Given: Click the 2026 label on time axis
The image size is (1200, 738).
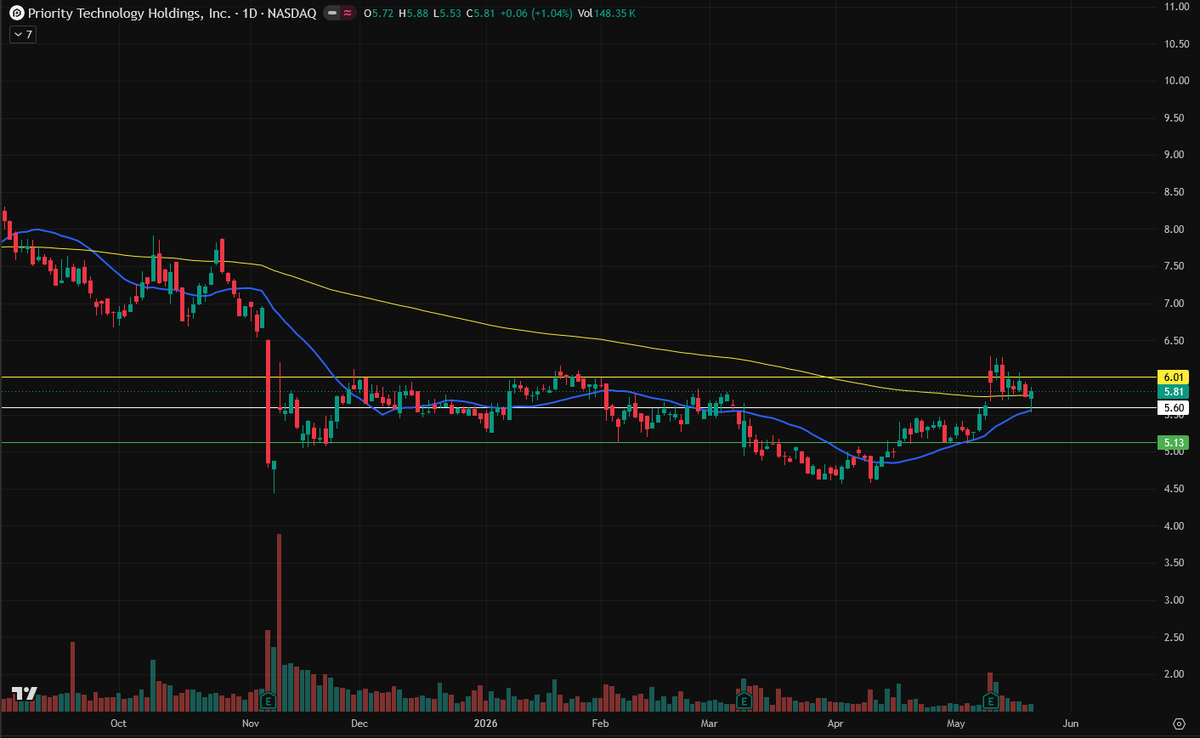Looking at the screenshot, I should [x=486, y=722].
